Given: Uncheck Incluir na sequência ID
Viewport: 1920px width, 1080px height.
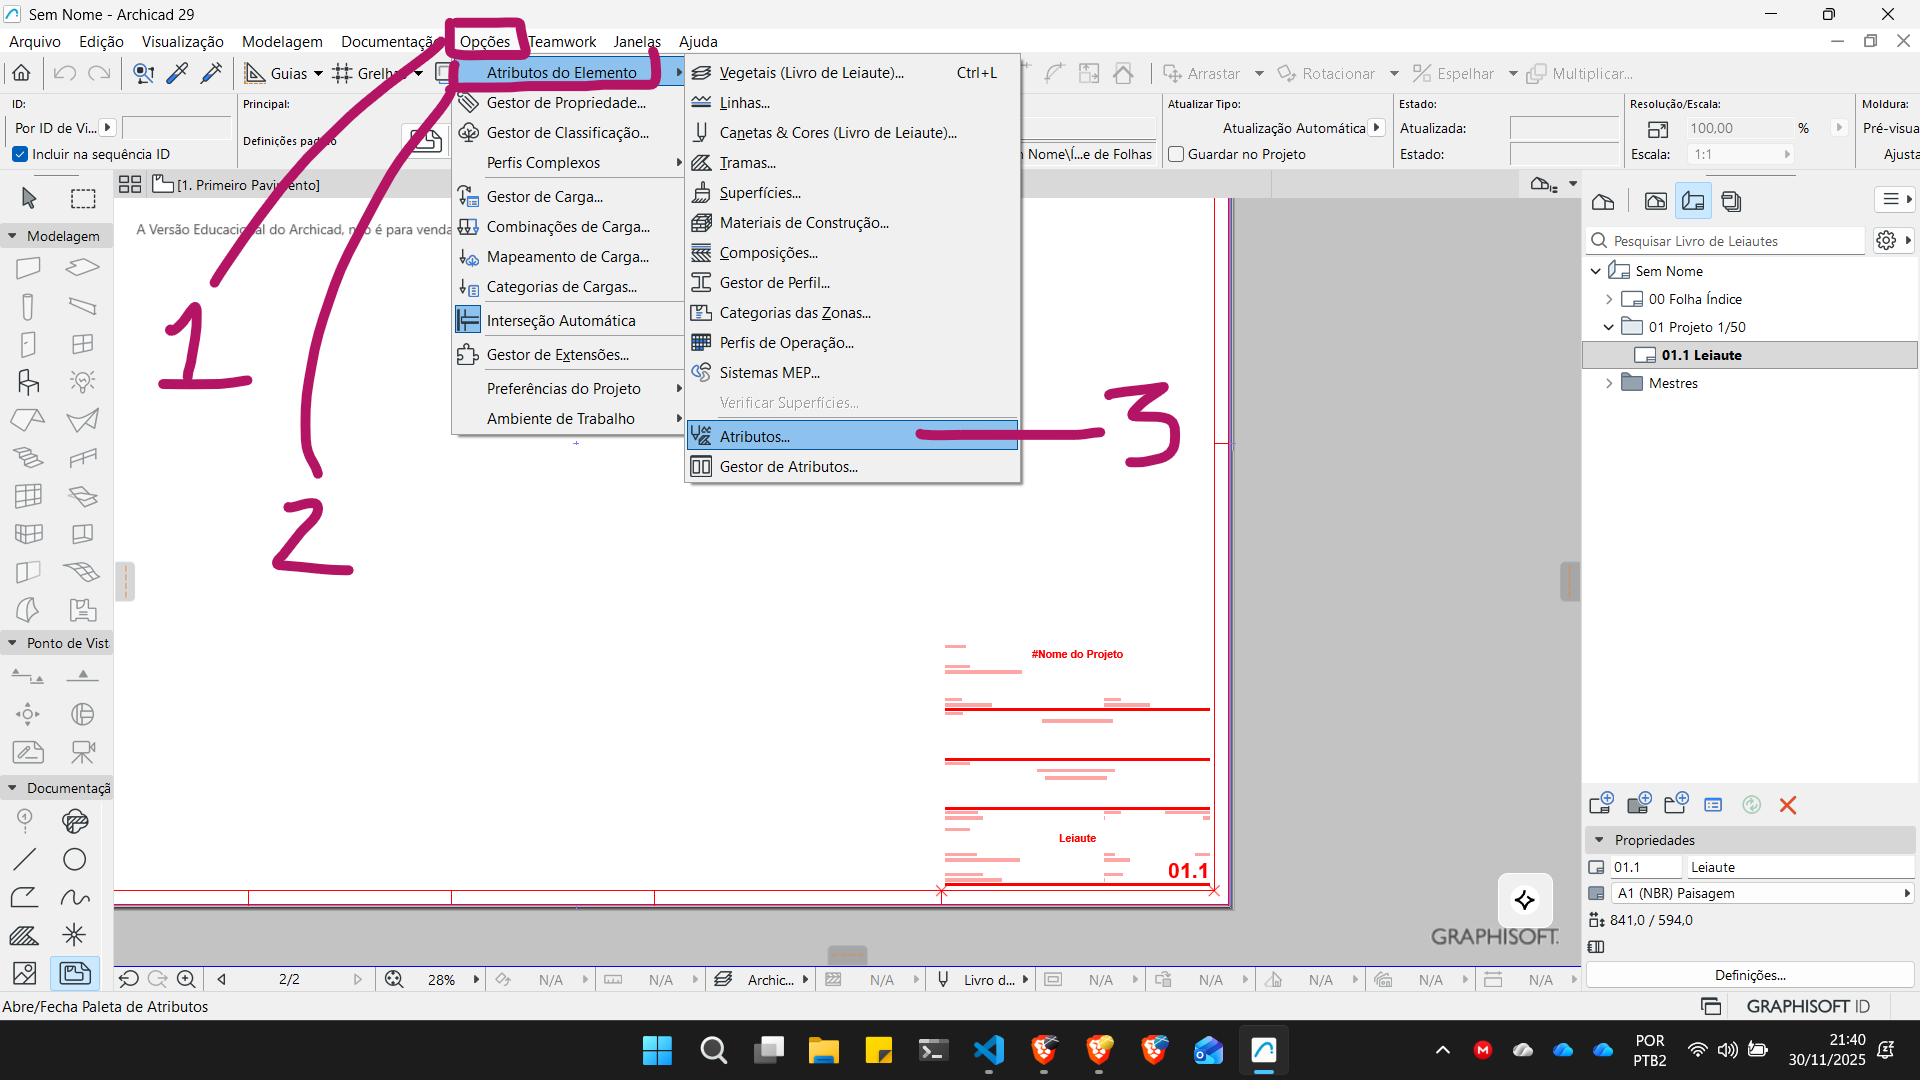Looking at the screenshot, I should click(x=20, y=154).
